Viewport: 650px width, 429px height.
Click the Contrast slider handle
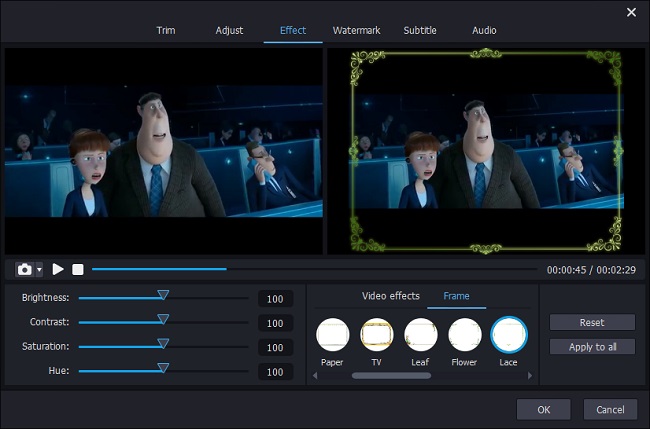[163, 319]
